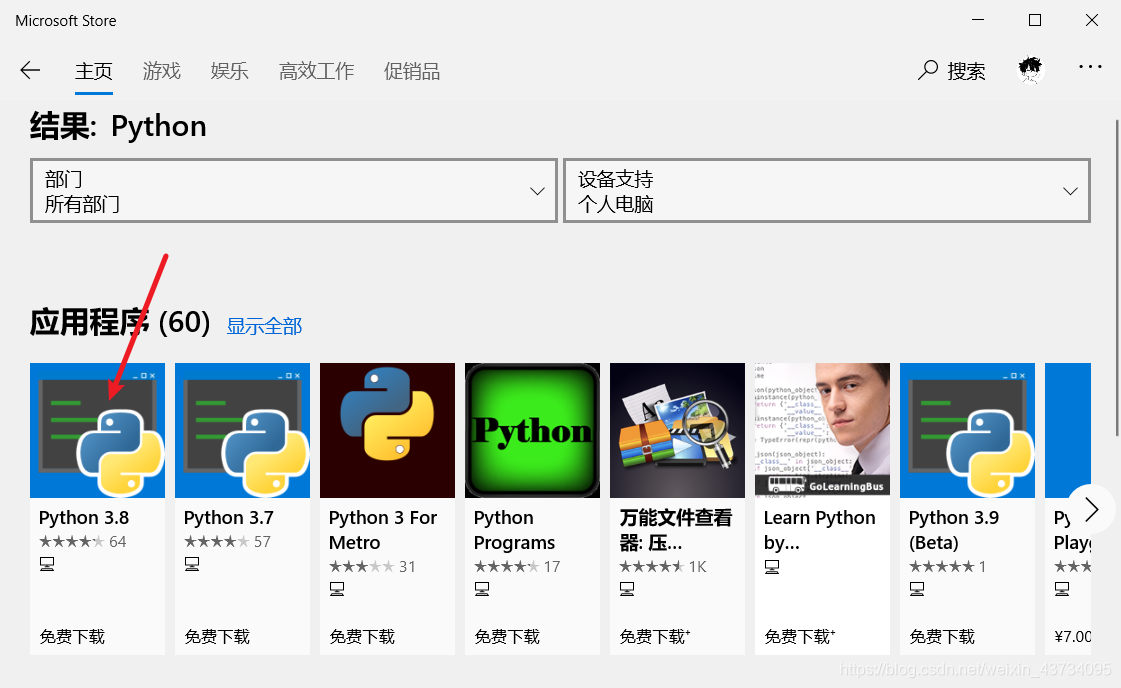1121x688 pixels.
Task: Switch to the 娱乐 tab
Action: (x=229, y=71)
